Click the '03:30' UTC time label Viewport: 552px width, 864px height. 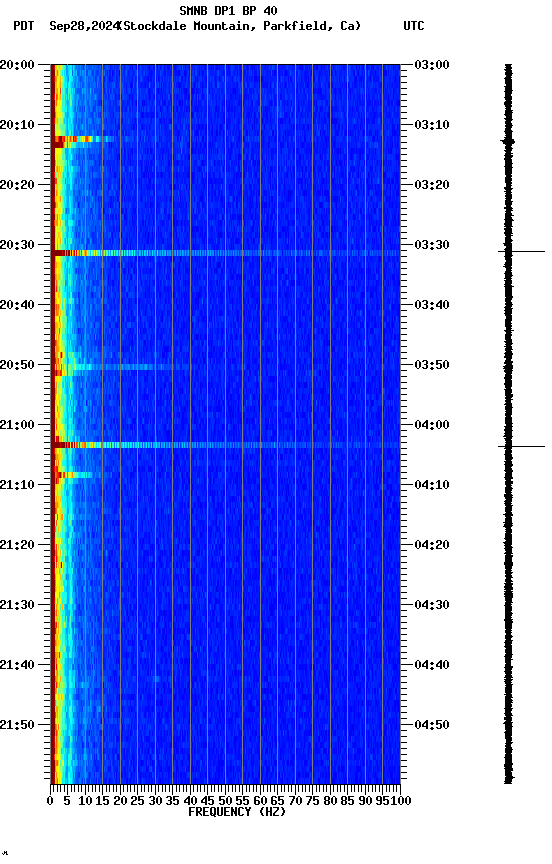(x=432, y=245)
